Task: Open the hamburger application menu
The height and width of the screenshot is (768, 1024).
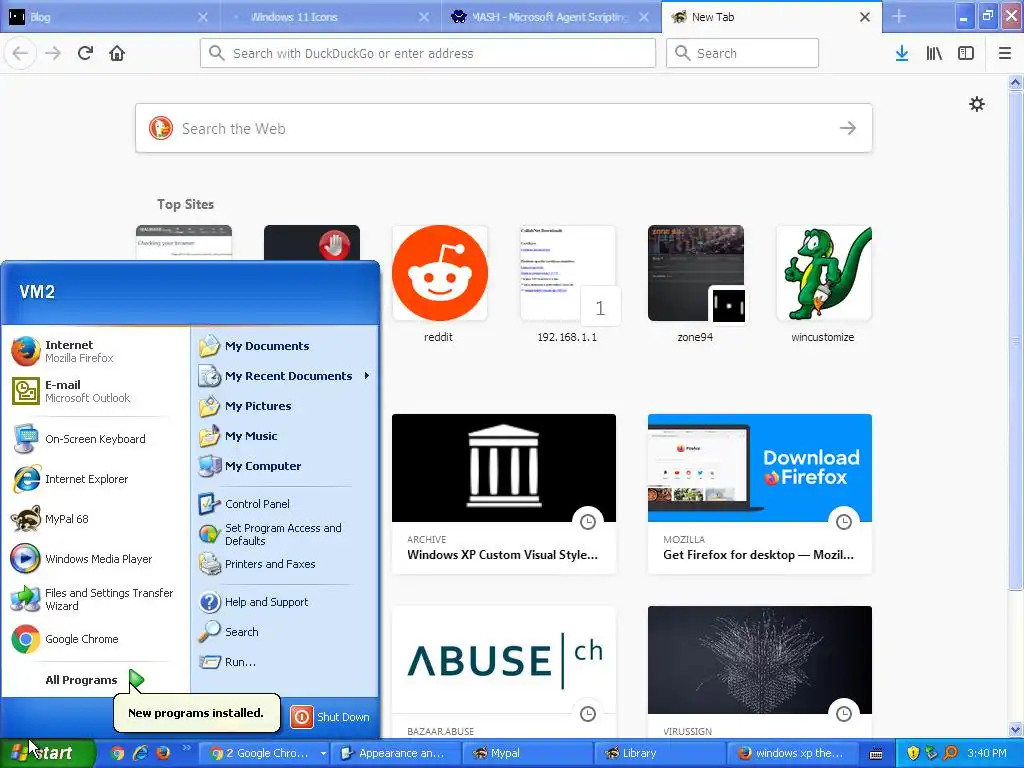Action: coord(1004,53)
